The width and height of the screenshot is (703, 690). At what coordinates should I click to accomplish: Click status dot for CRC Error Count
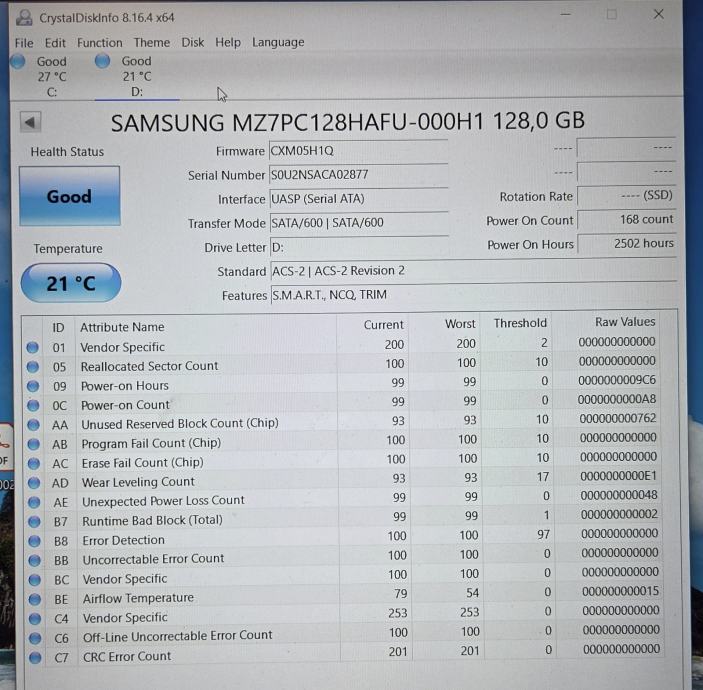point(35,658)
